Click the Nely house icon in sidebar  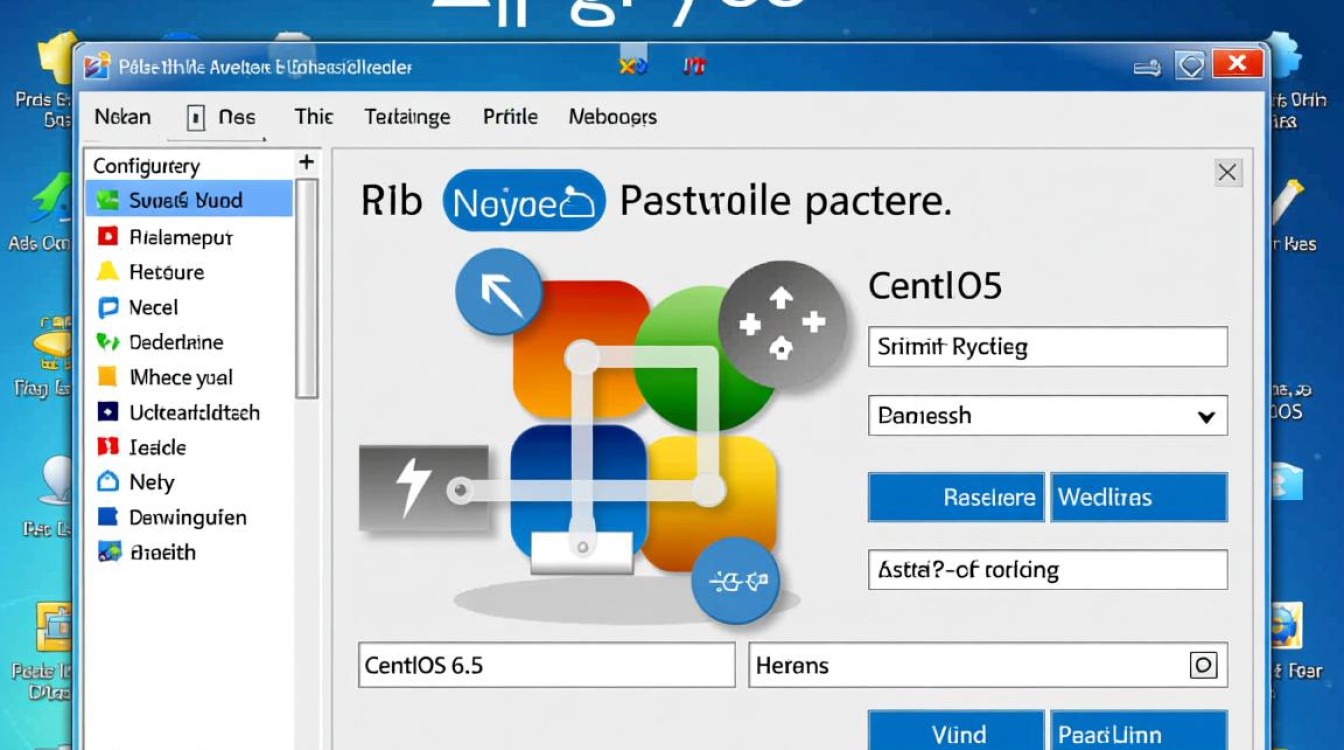click(108, 482)
